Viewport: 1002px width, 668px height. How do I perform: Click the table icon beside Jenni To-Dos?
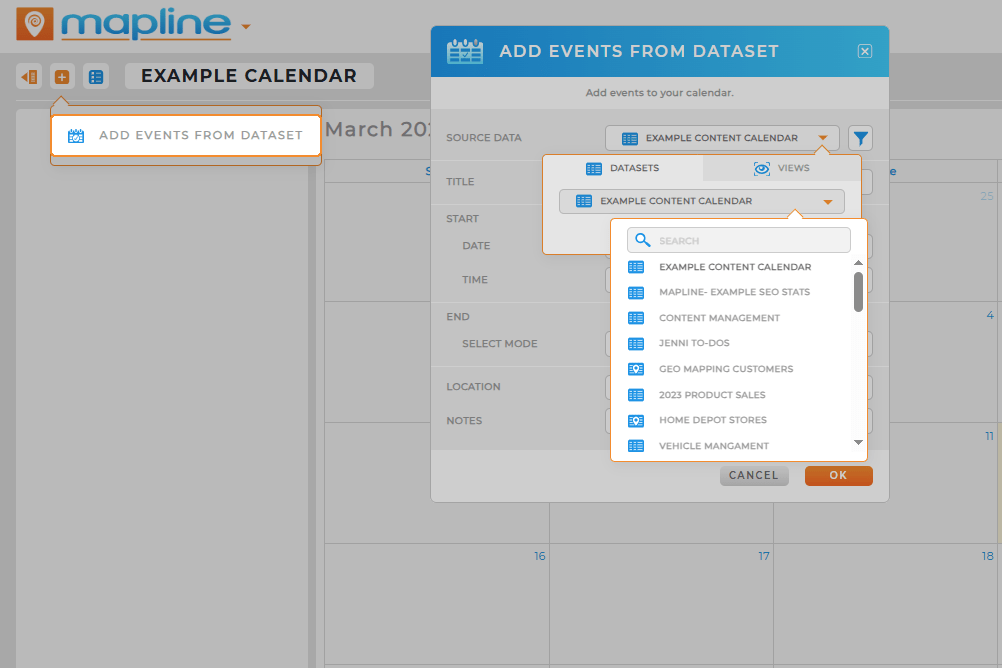click(636, 344)
